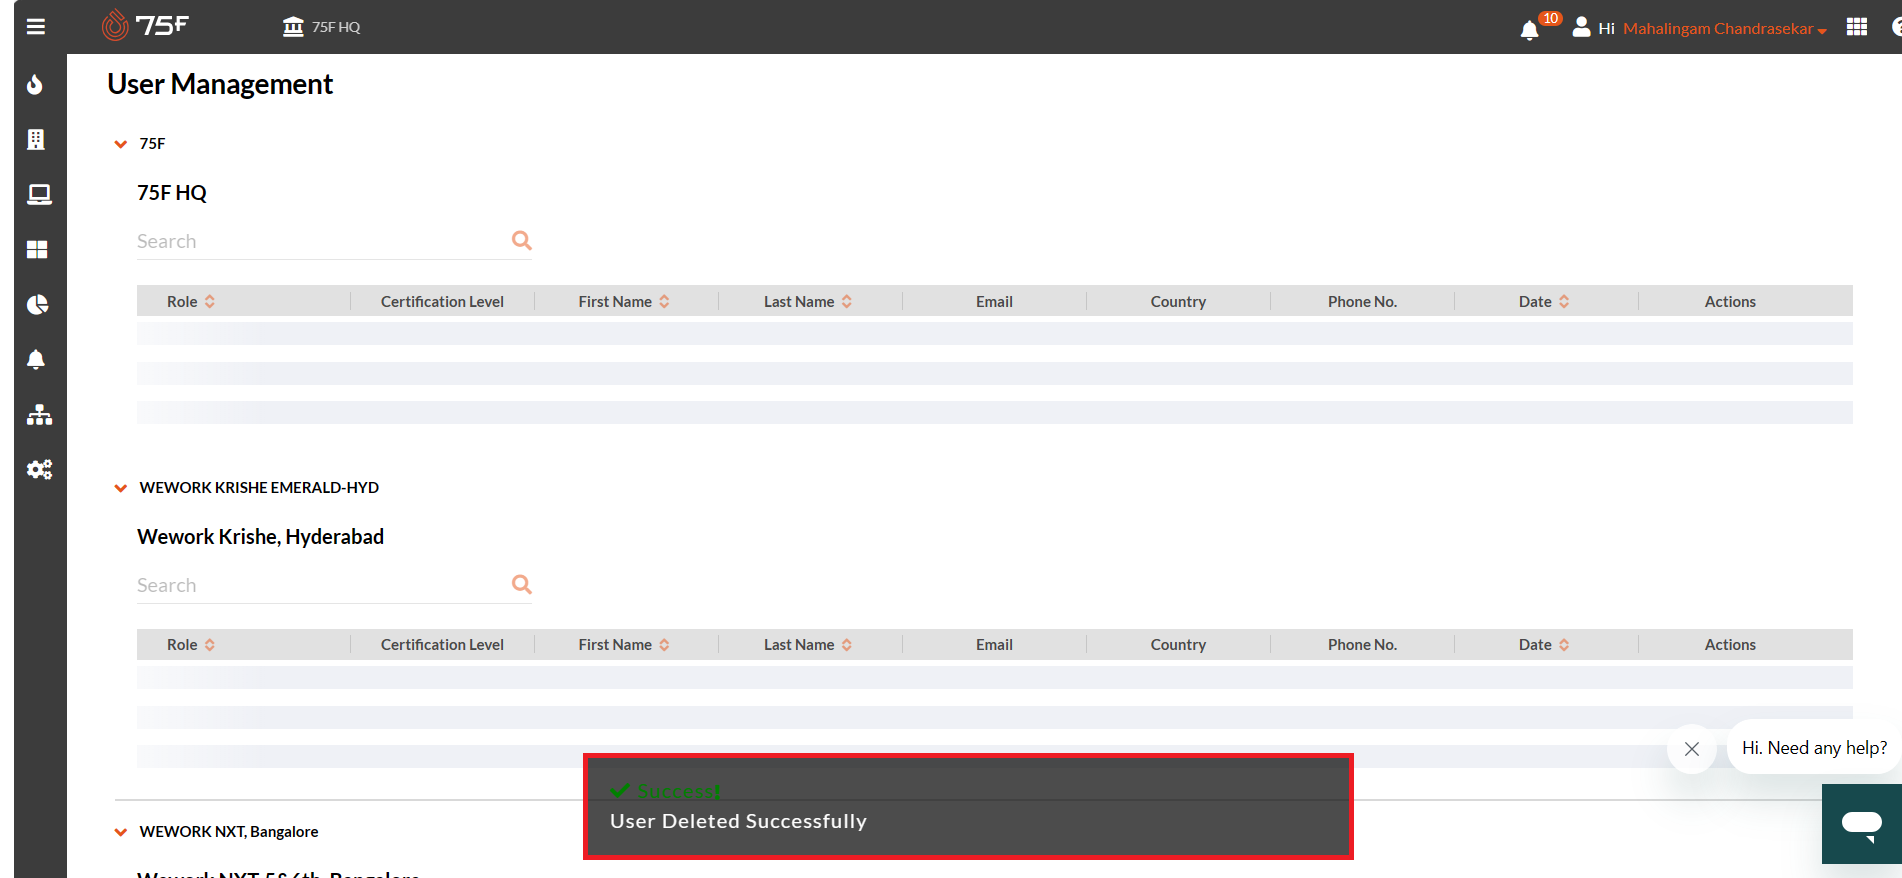Dismiss the 'Need any help?' chat prompt
1902x878 pixels.
pos(1692,749)
